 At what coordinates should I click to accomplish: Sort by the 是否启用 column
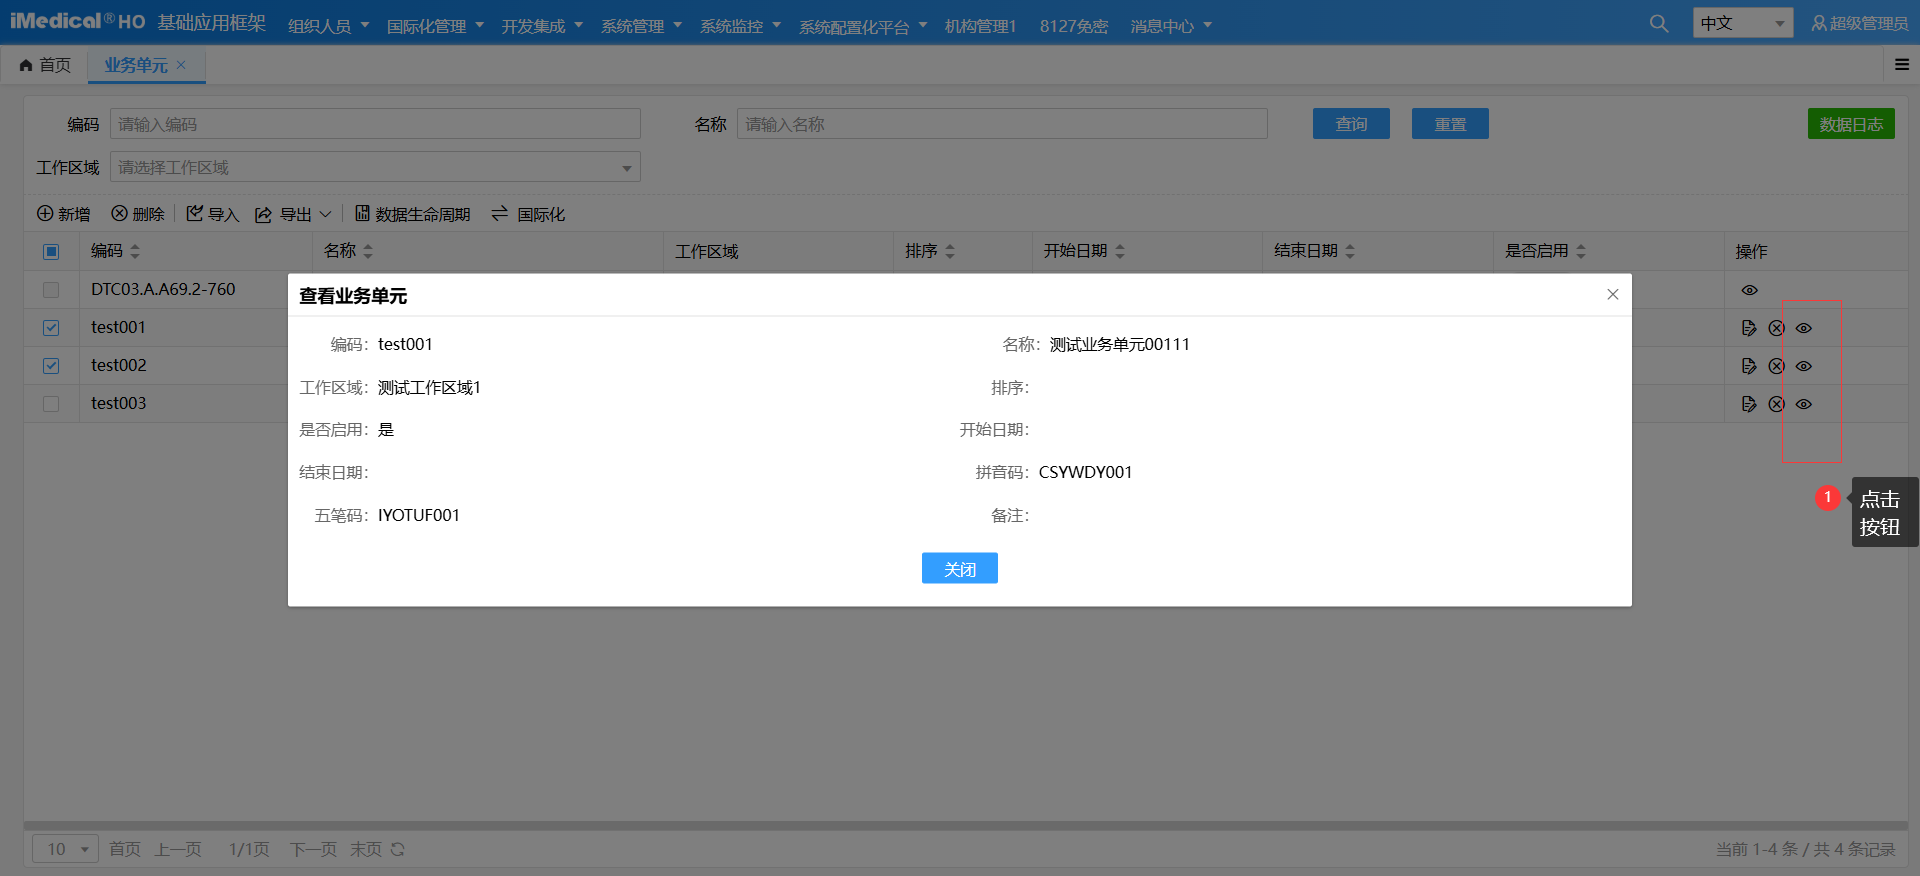coord(1581,251)
